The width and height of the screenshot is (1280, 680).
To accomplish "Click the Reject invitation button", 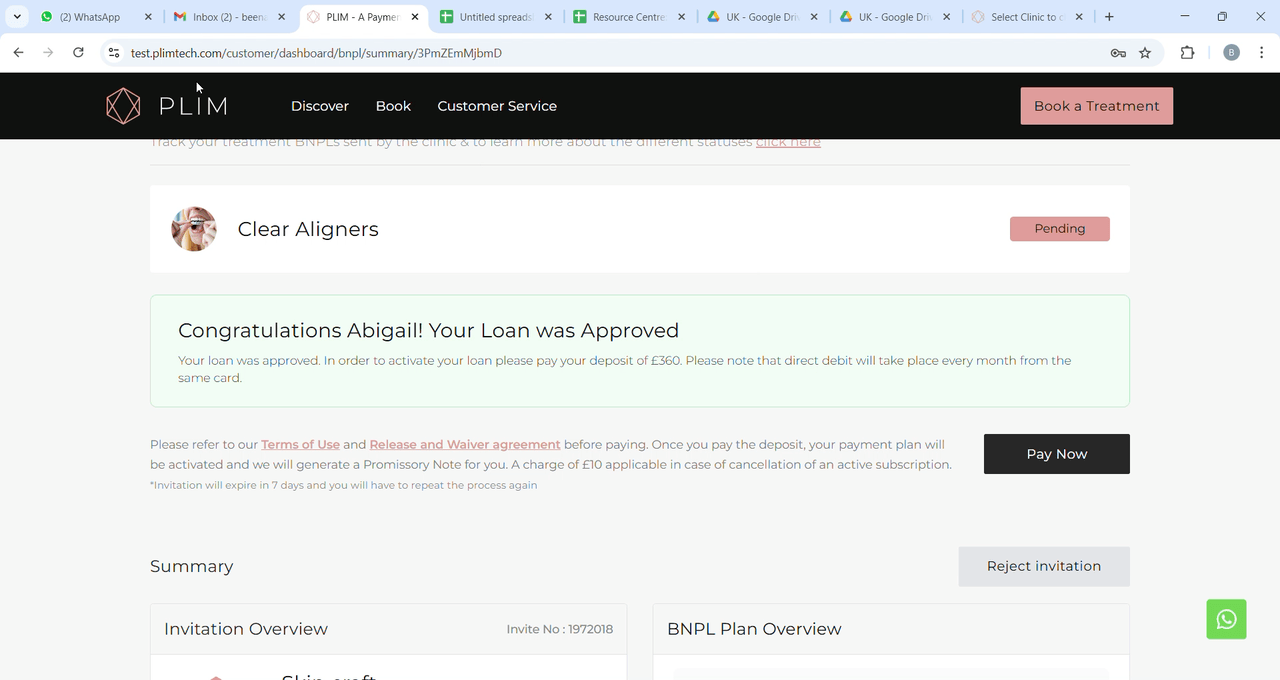I will (x=1044, y=566).
